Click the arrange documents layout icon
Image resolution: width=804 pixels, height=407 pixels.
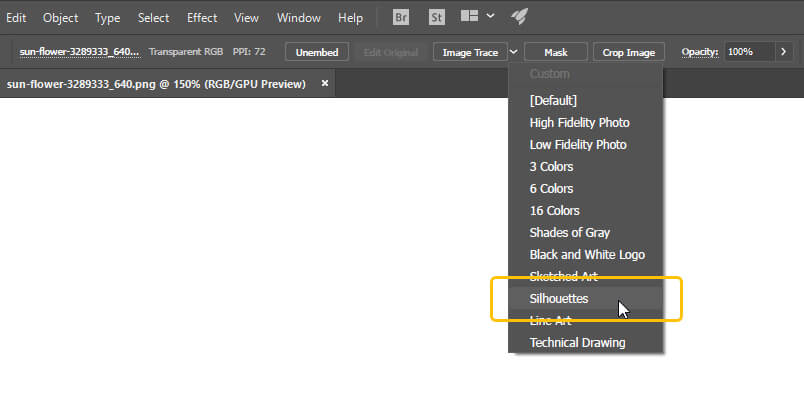tap(469, 16)
